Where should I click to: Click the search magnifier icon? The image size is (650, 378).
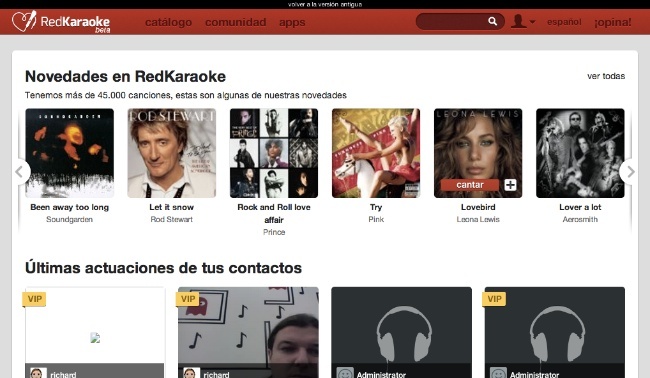click(x=492, y=21)
